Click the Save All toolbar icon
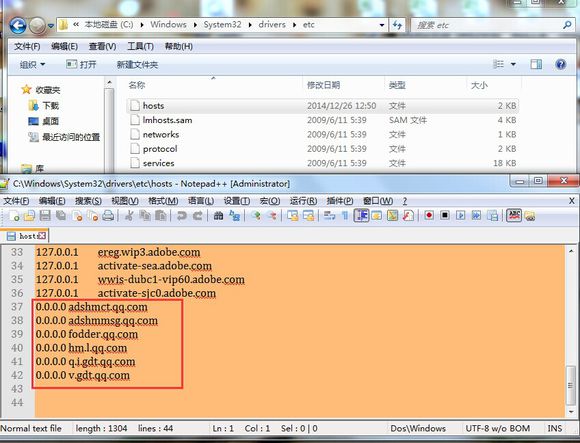This screenshot has width=580, height=443. click(x=61, y=215)
